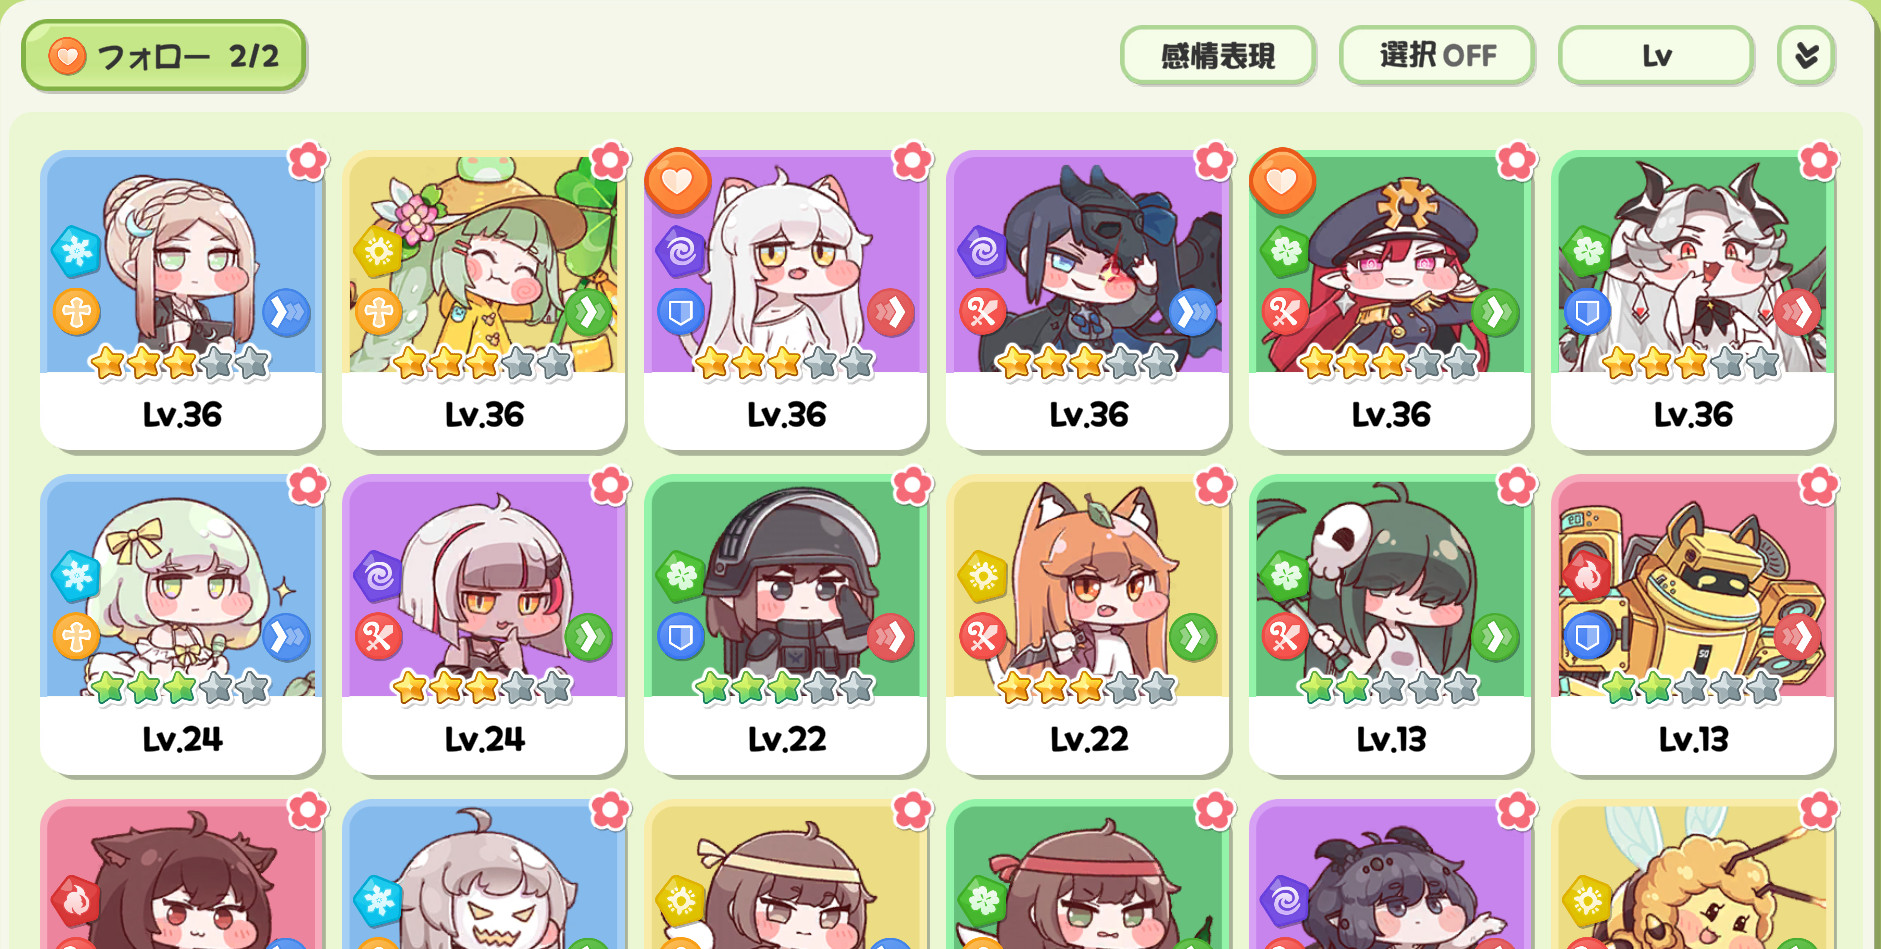Screen dimensions: 1881x949
Task: Select the skull-hat girl Lv.13 card
Action: (x=1390, y=624)
